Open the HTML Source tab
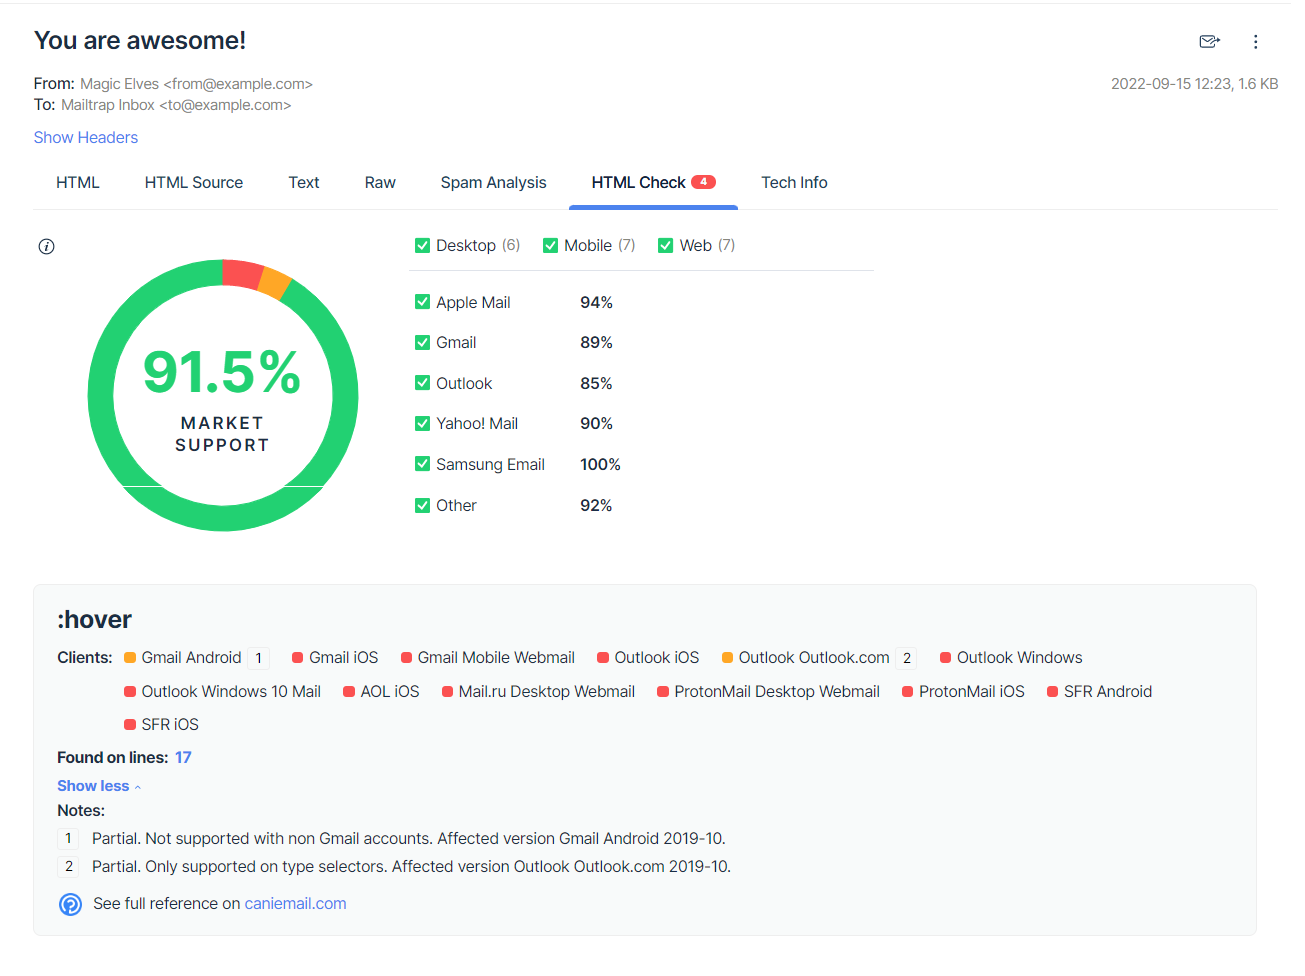The image size is (1305, 976). (194, 183)
